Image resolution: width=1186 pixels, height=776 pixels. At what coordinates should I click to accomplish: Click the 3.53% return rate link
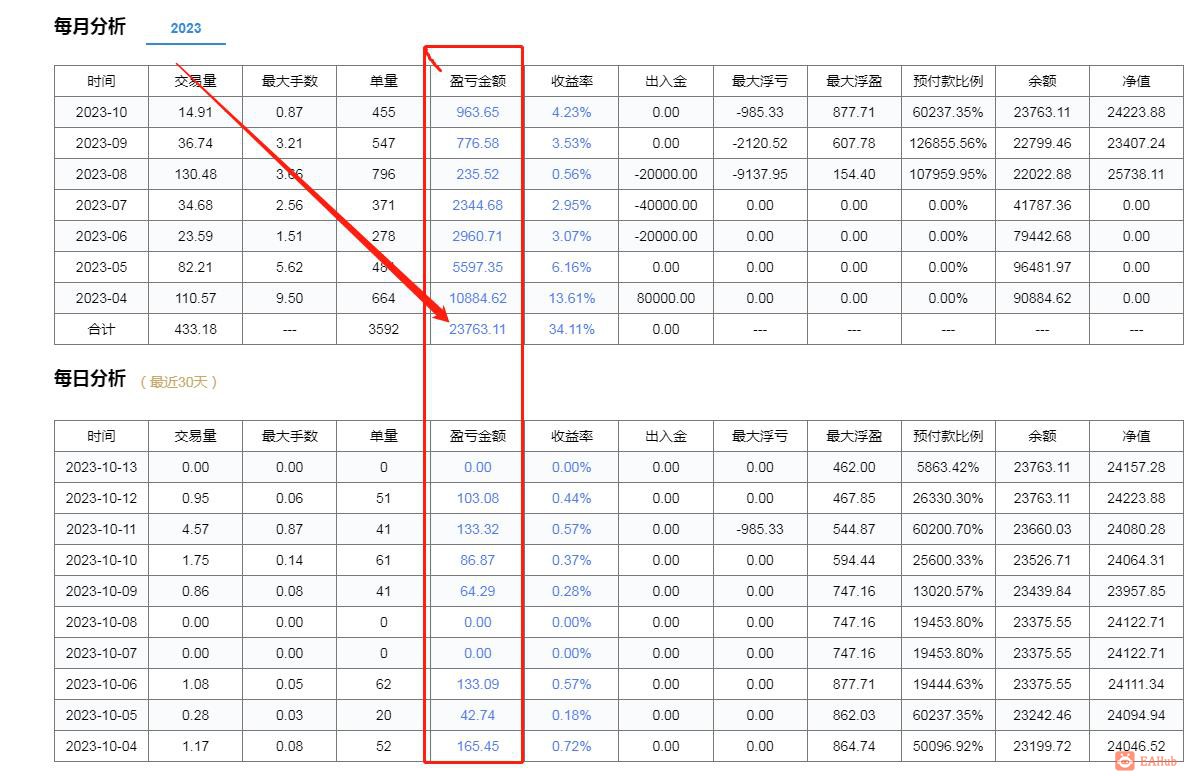click(571, 143)
